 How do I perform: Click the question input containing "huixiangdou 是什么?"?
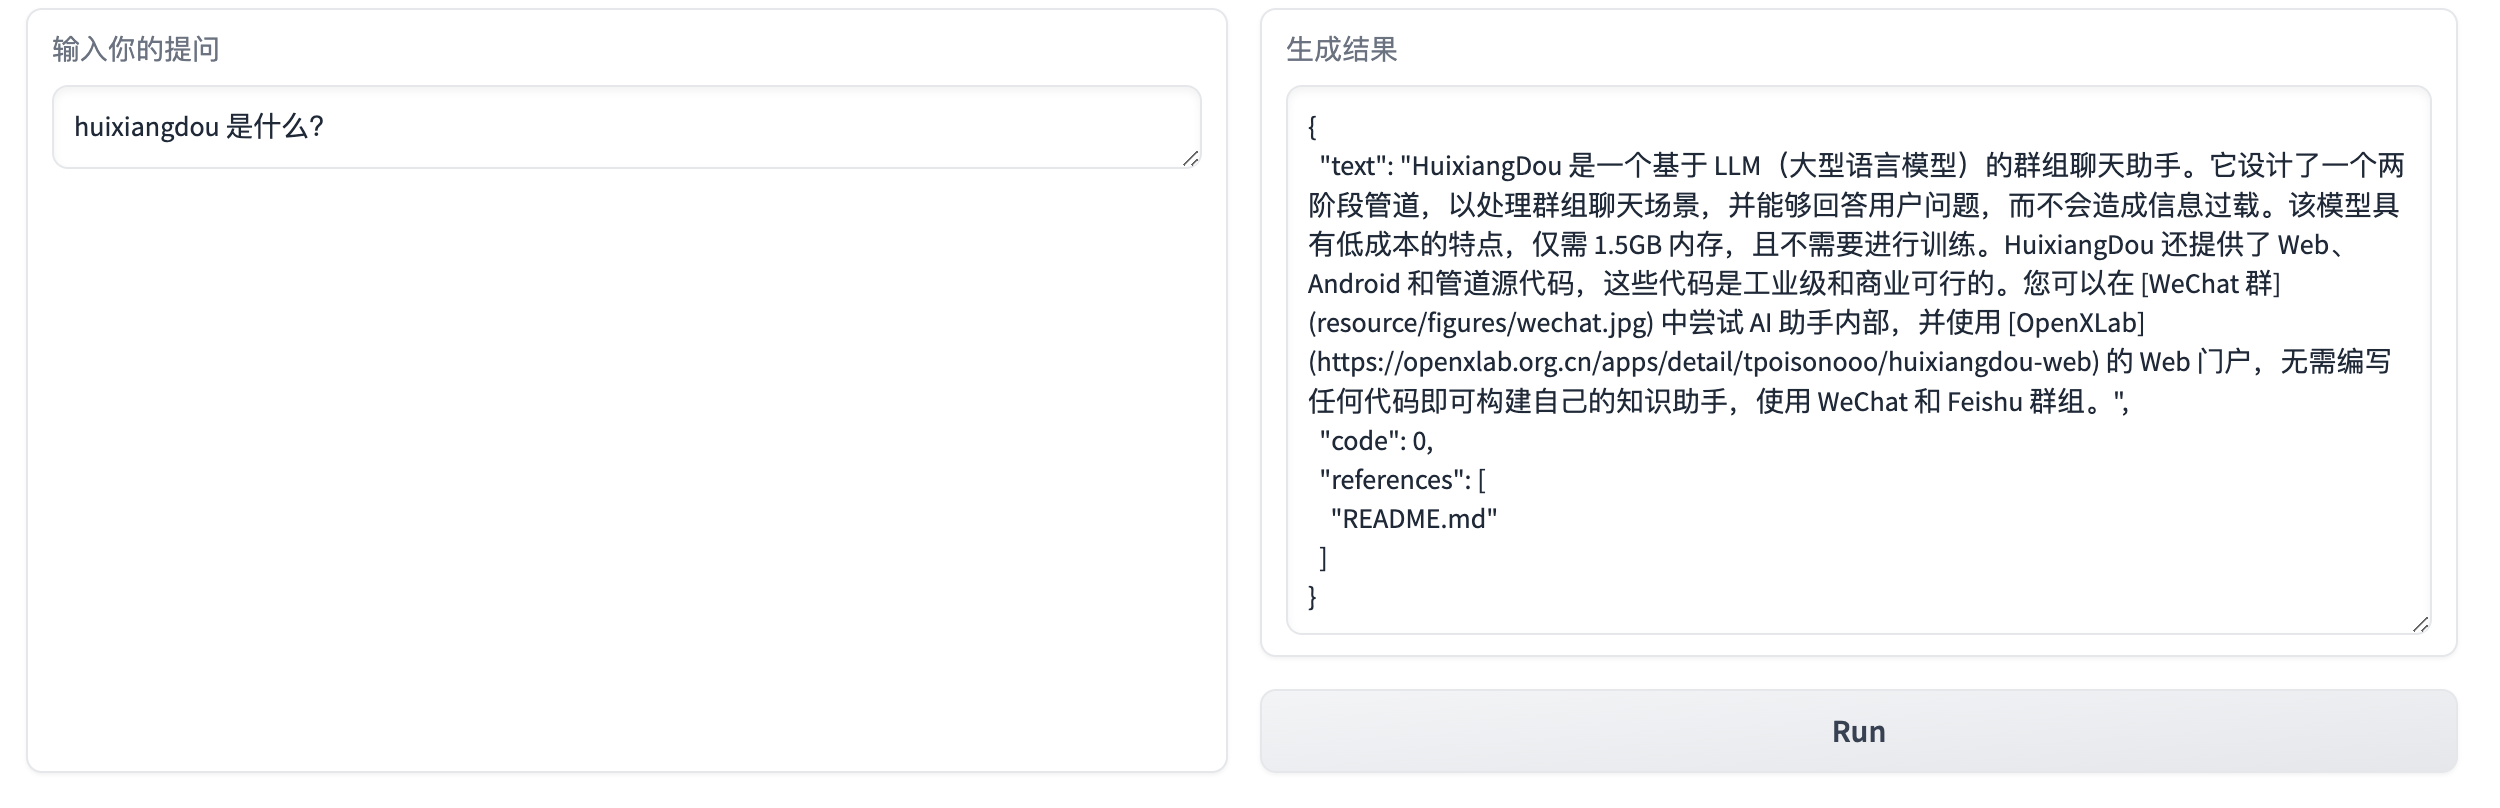[626, 127]
